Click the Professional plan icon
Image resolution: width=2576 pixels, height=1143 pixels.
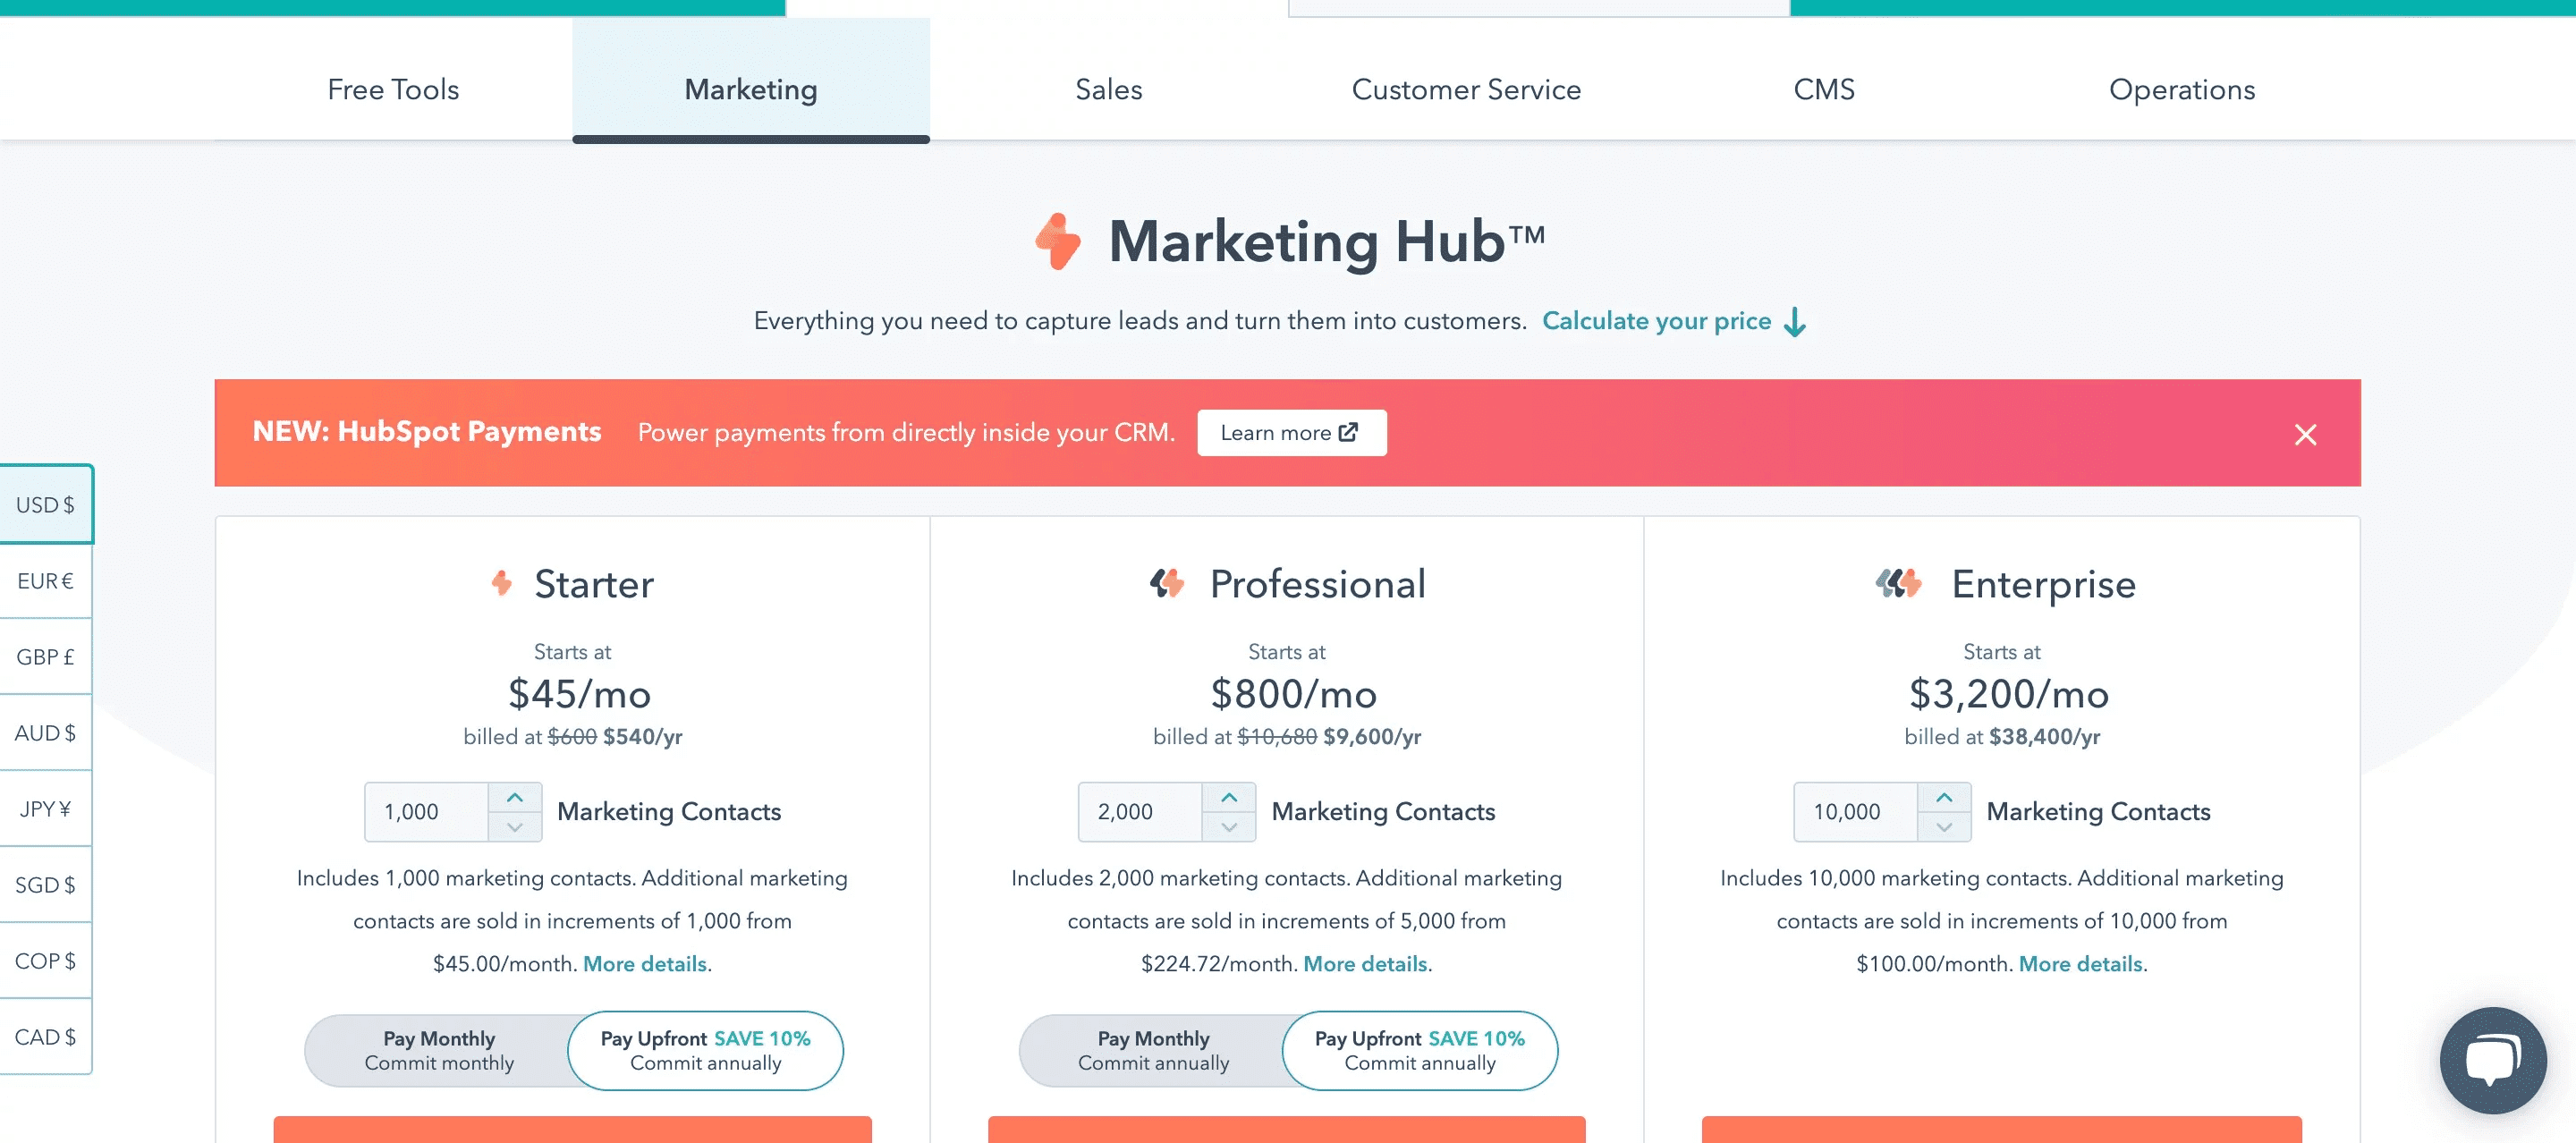point(1166,583)
